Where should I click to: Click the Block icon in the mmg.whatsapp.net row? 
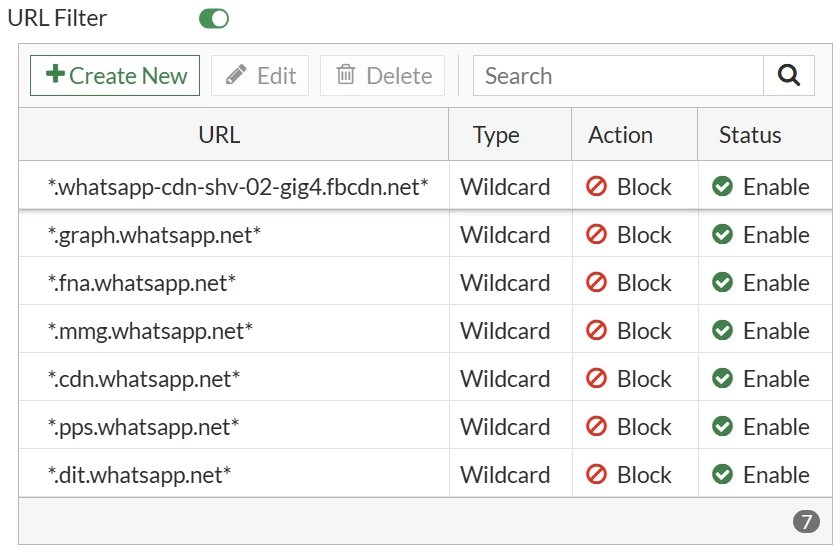(x=596, y=331)
